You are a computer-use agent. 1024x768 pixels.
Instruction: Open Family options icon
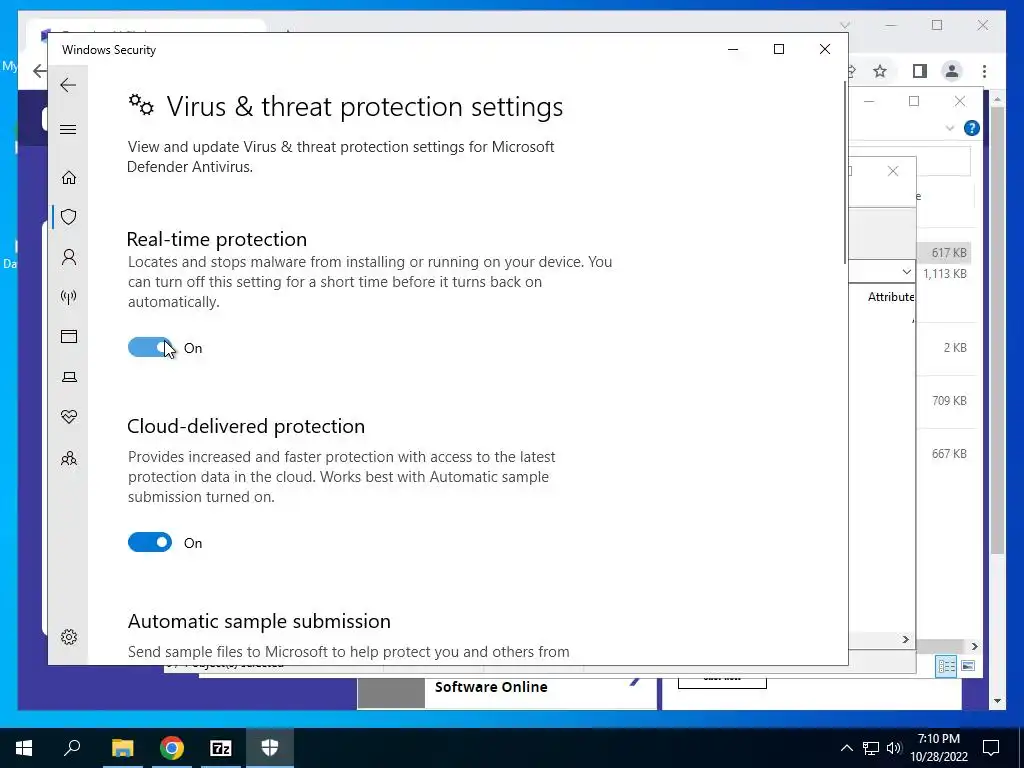point(69,458)
